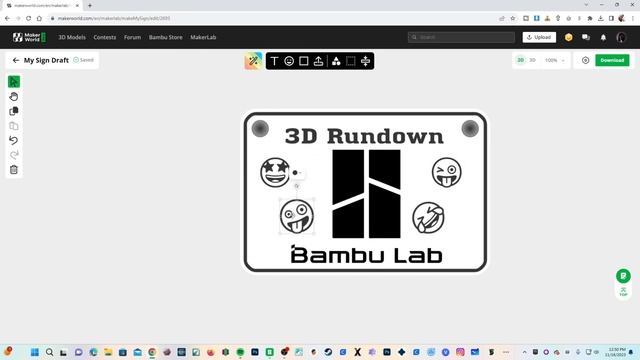The width and height of the screenshot is (640, 360).
Task: Switch to 2D view mode
Action: click(520, 60)
